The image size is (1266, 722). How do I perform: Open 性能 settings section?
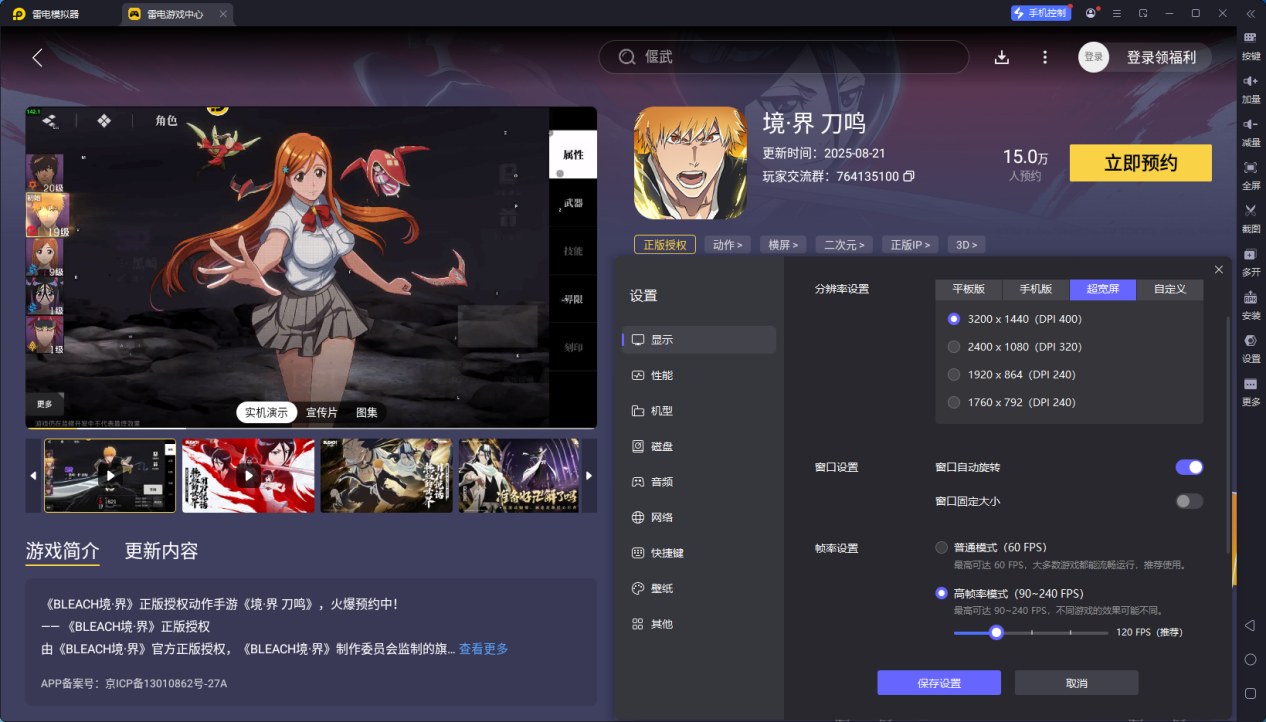699,375
